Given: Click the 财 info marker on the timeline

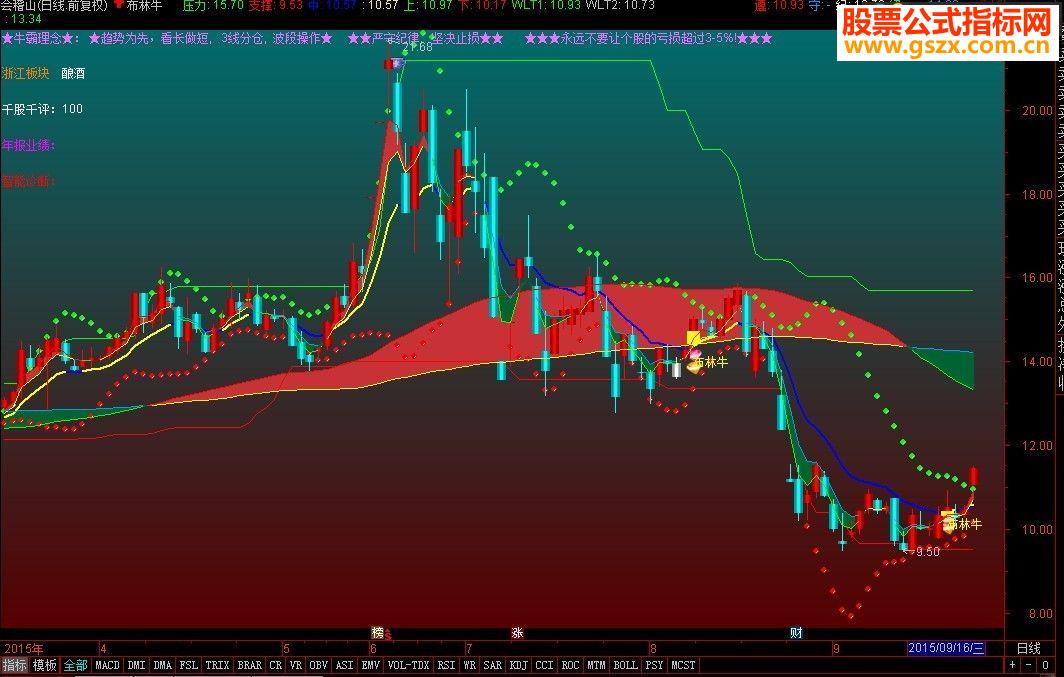Looking at the screenshot, I should [x=796, y=633].
